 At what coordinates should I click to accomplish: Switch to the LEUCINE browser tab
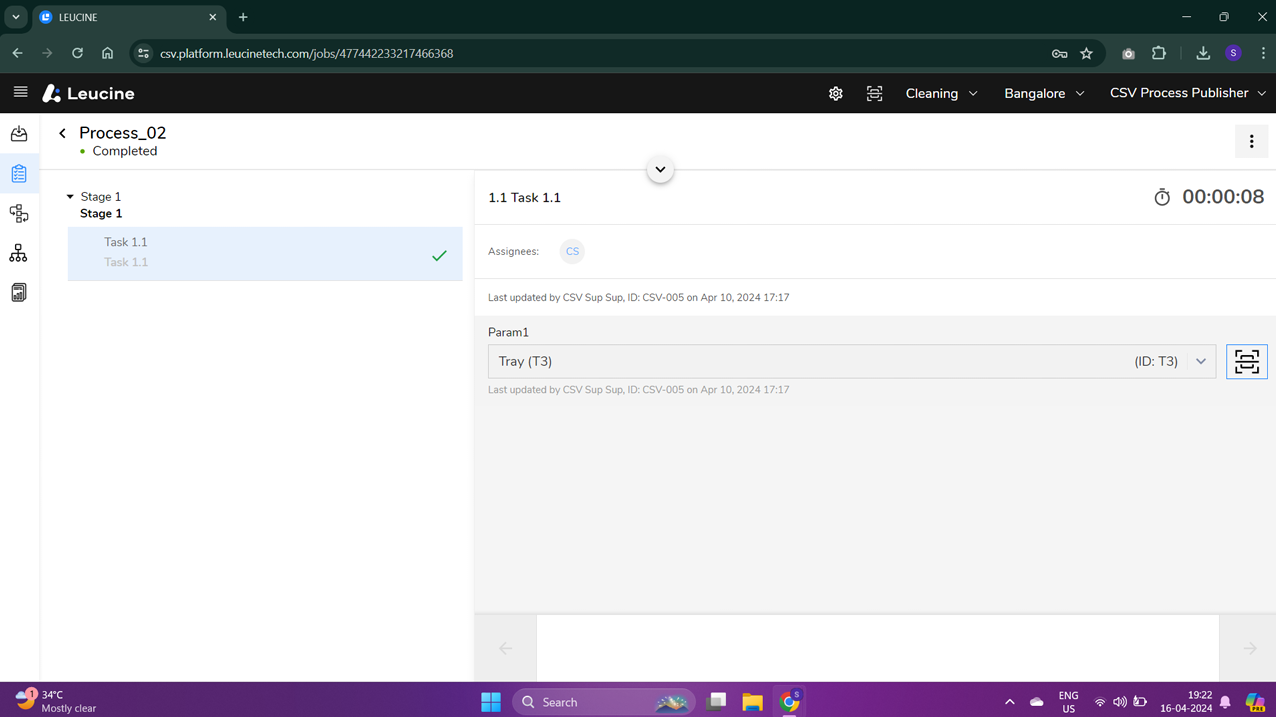[x=120, y=17]
